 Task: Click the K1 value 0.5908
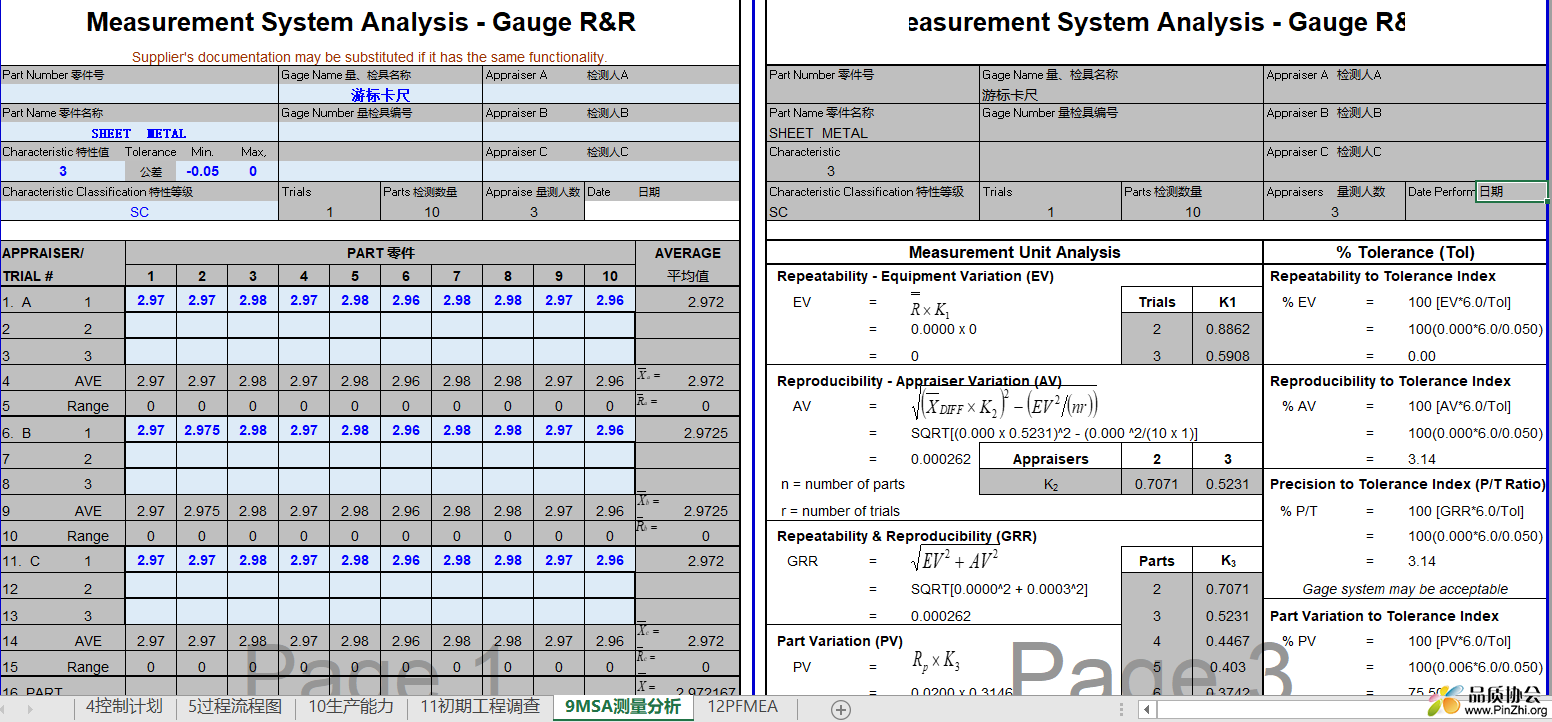(1227, 355)
